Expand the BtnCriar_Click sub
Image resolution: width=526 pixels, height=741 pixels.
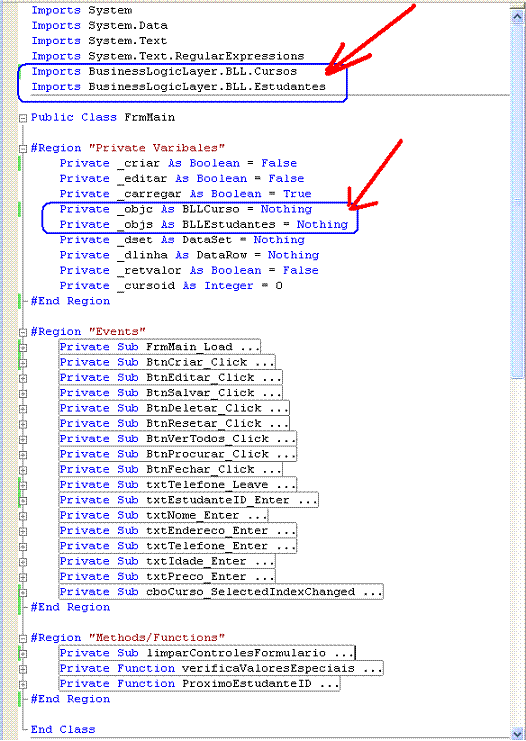[x=23, y=363]
